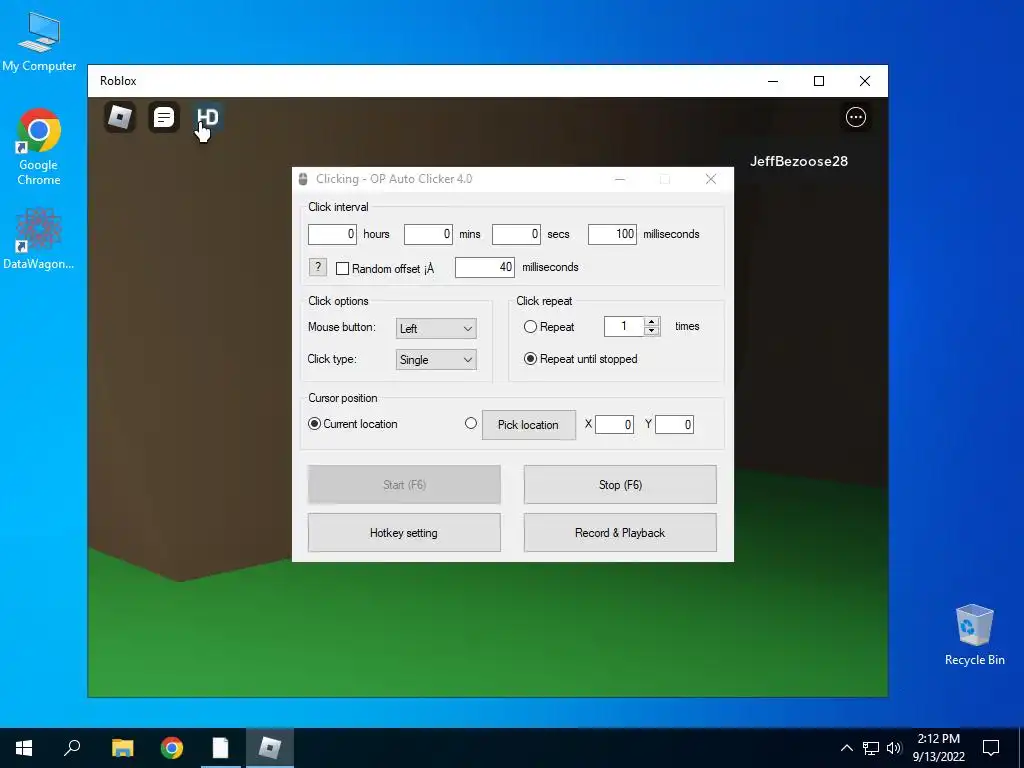Increase the repeat count with up arrow

tap(651, 321)
